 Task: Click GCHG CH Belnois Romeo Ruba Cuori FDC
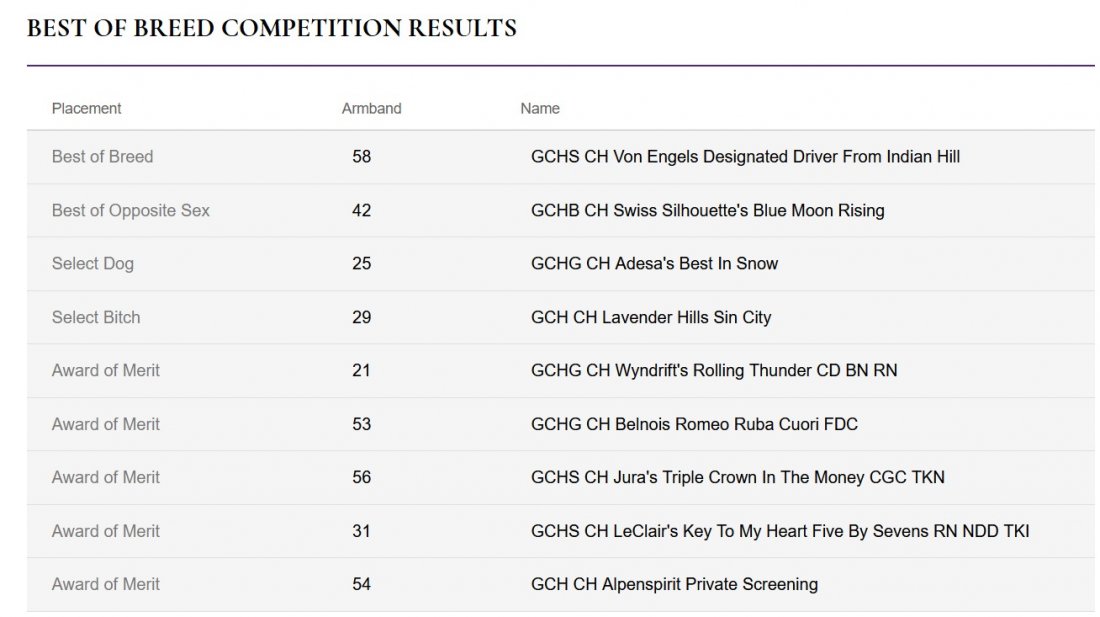[694, 424]
